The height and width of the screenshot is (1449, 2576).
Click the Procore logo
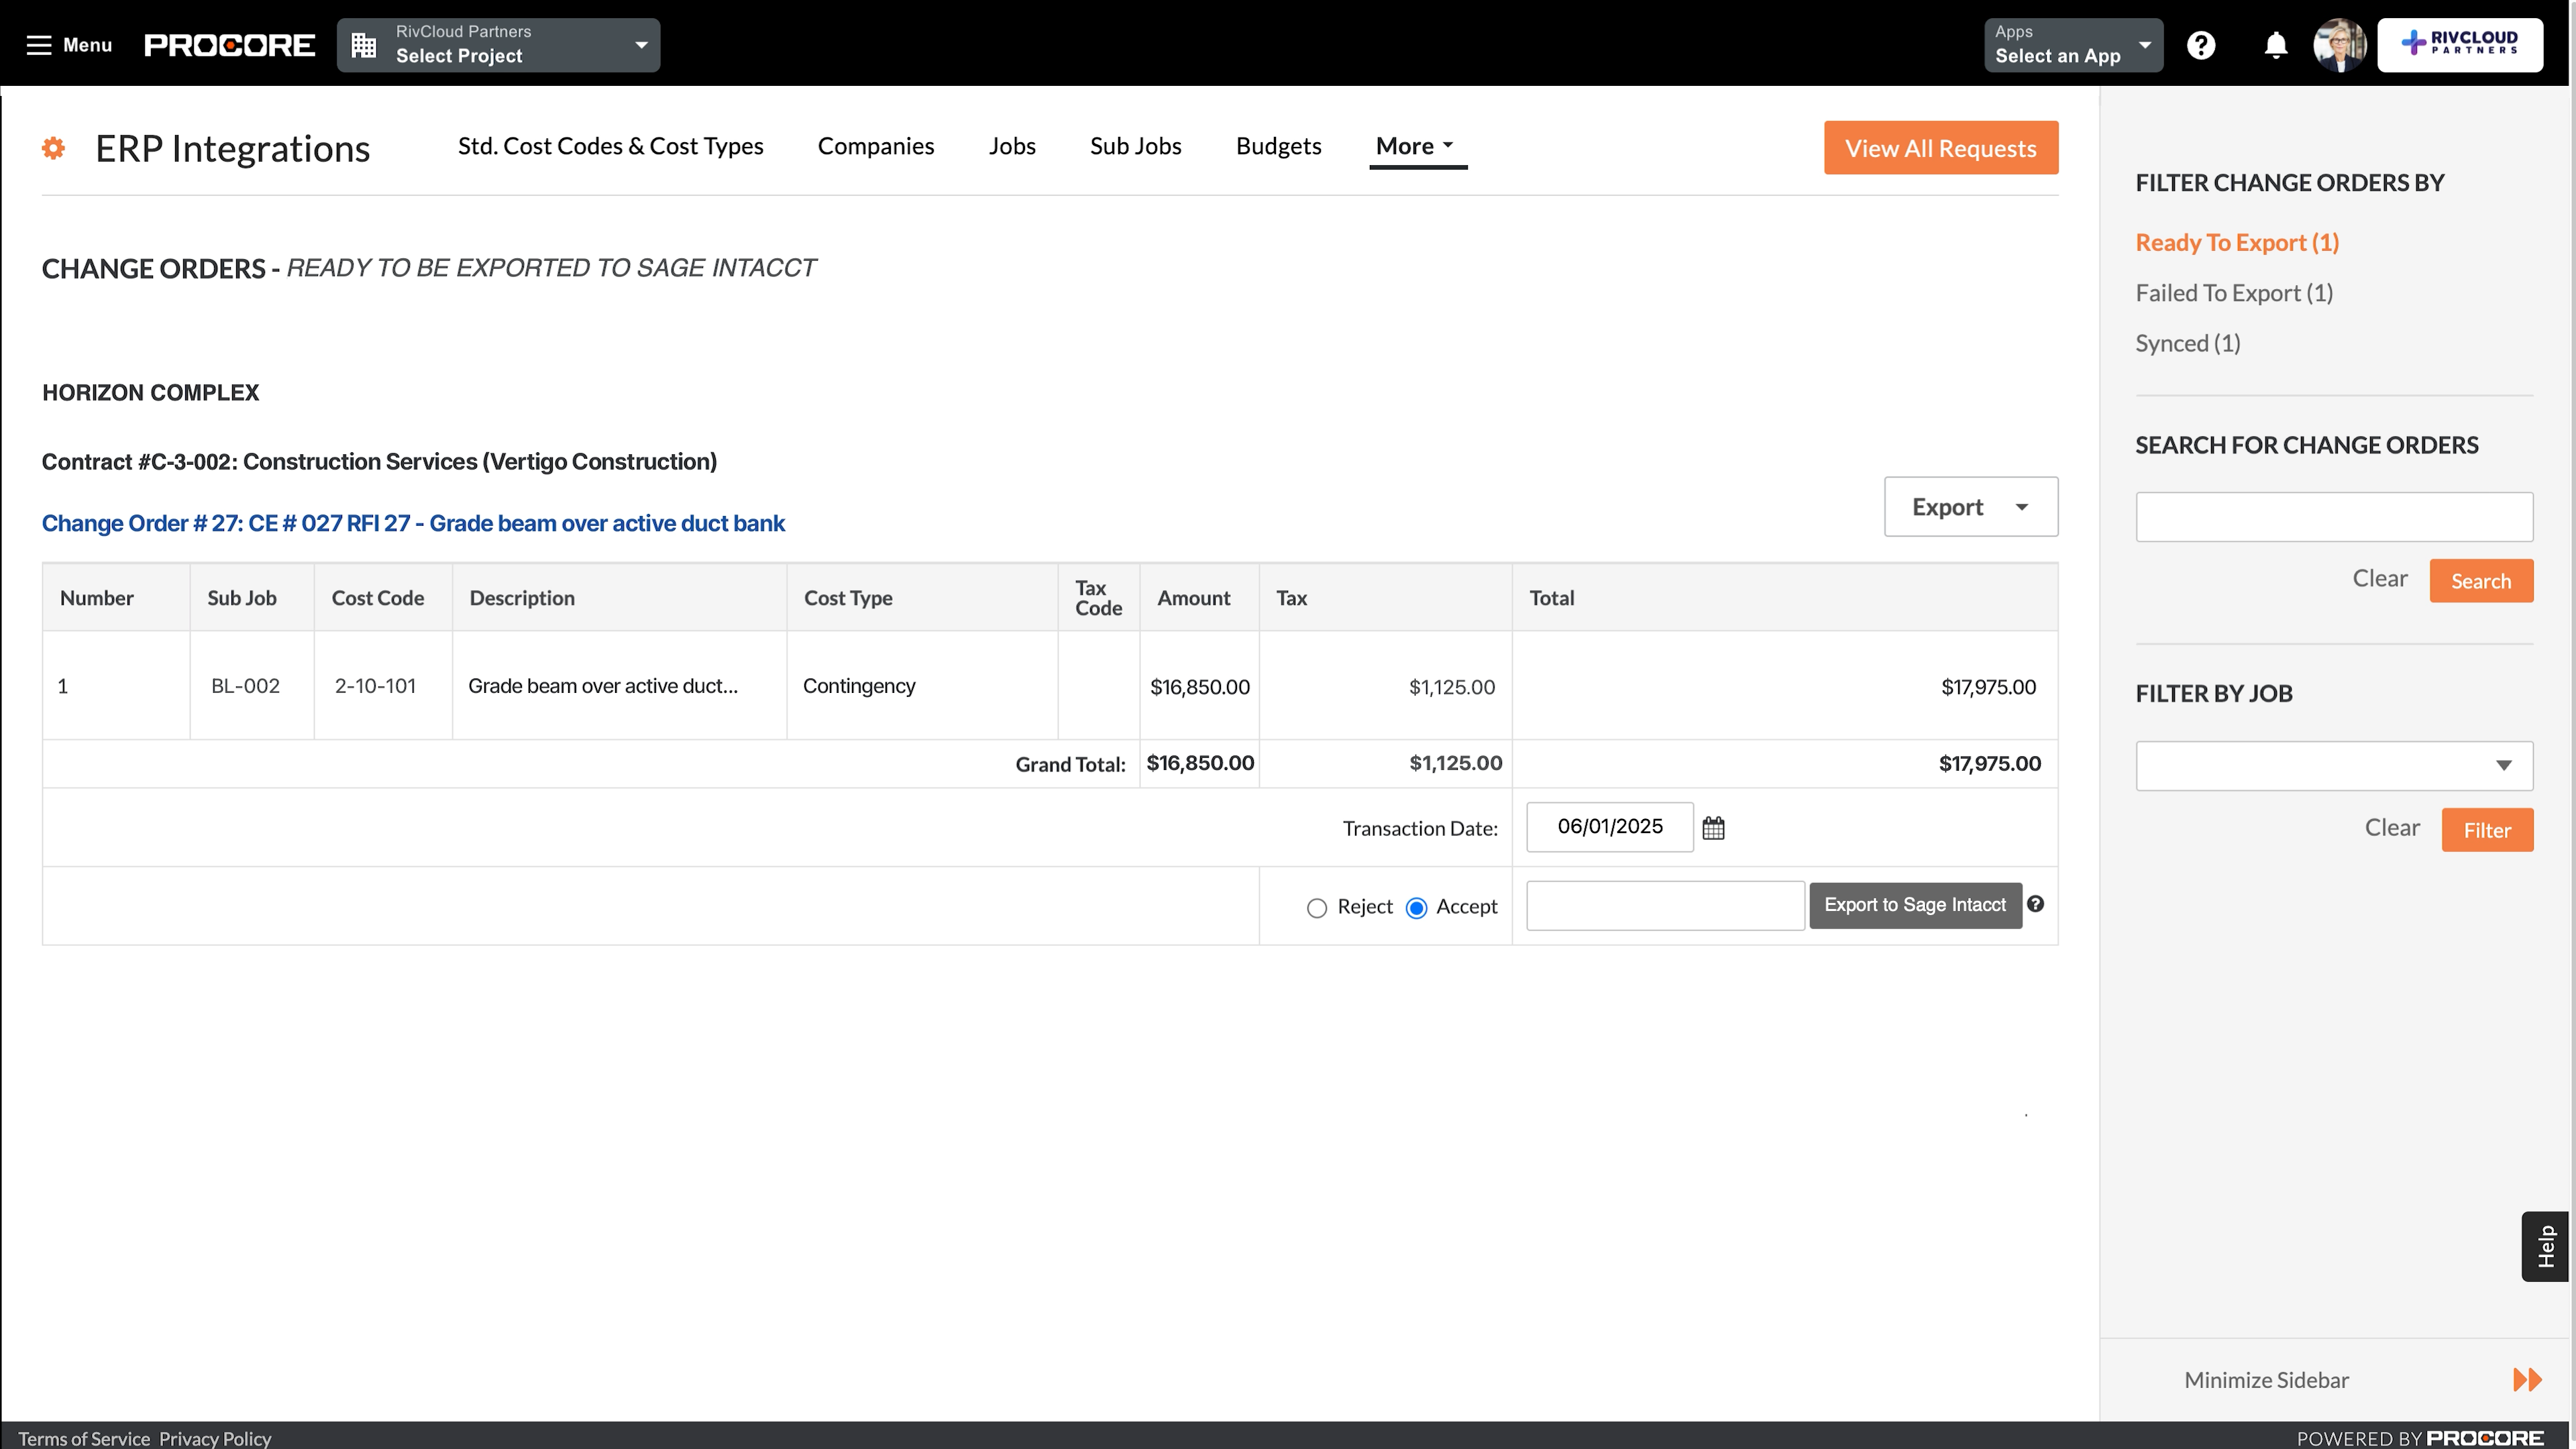(x=230, y=45)
